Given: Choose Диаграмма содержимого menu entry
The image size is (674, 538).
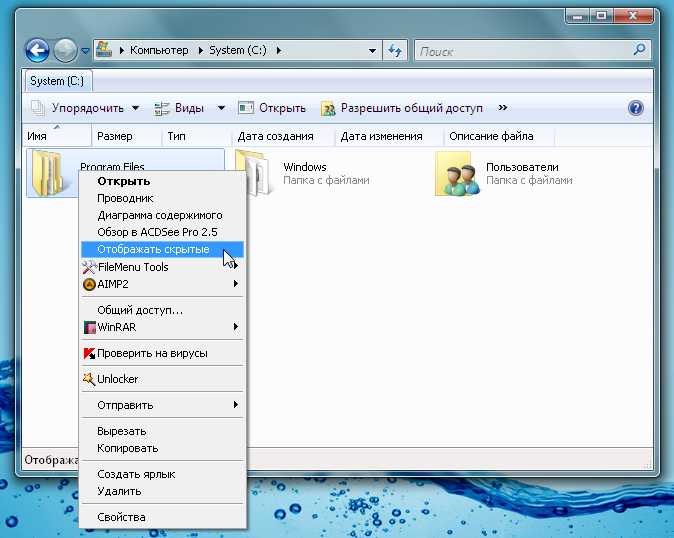Looking at the screenshot, I should click(x=162, y=215).
